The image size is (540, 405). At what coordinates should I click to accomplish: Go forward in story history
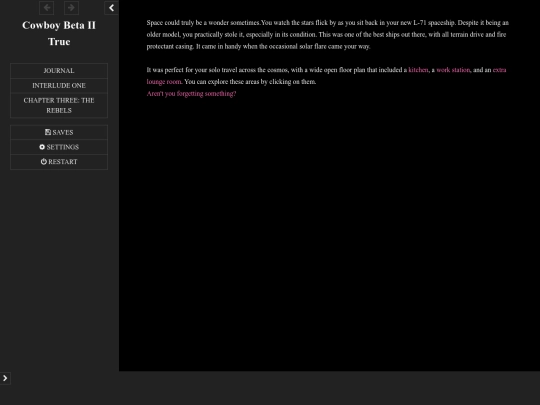tap(71, 8)
